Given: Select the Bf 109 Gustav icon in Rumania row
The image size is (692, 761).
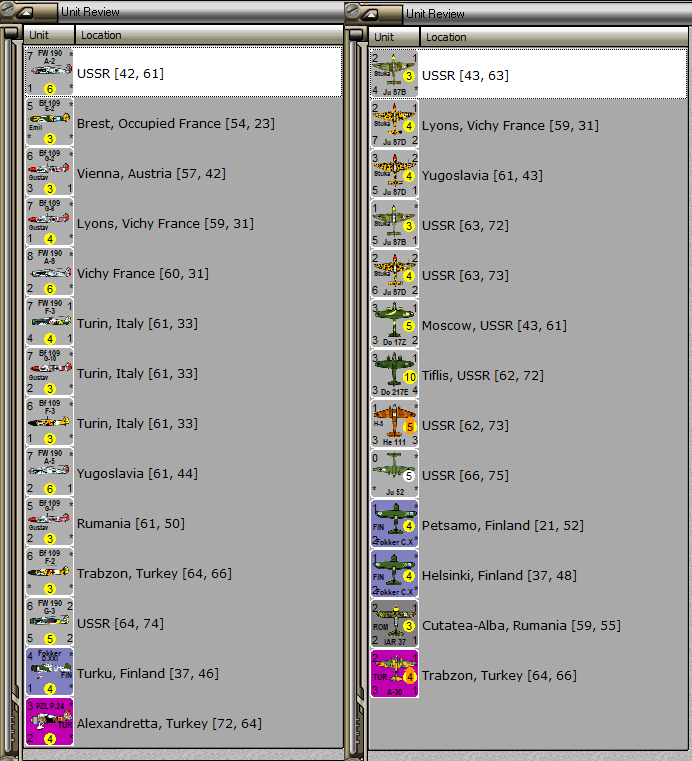Looking at the screenshot, I should [49, 522].
